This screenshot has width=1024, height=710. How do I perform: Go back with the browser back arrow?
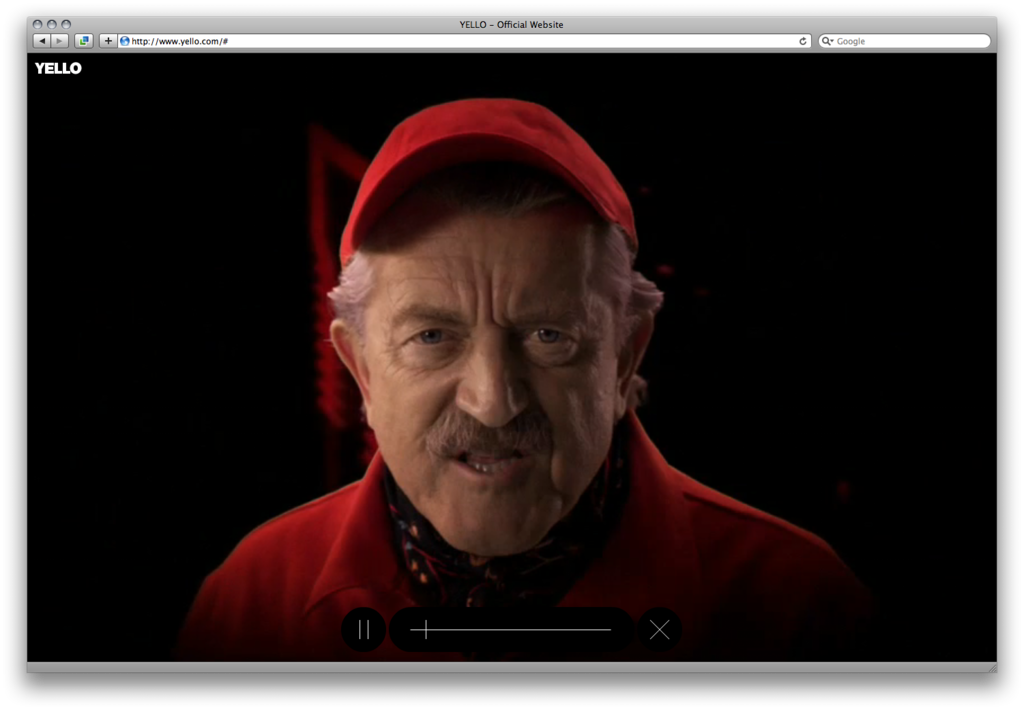coord(42,41)
